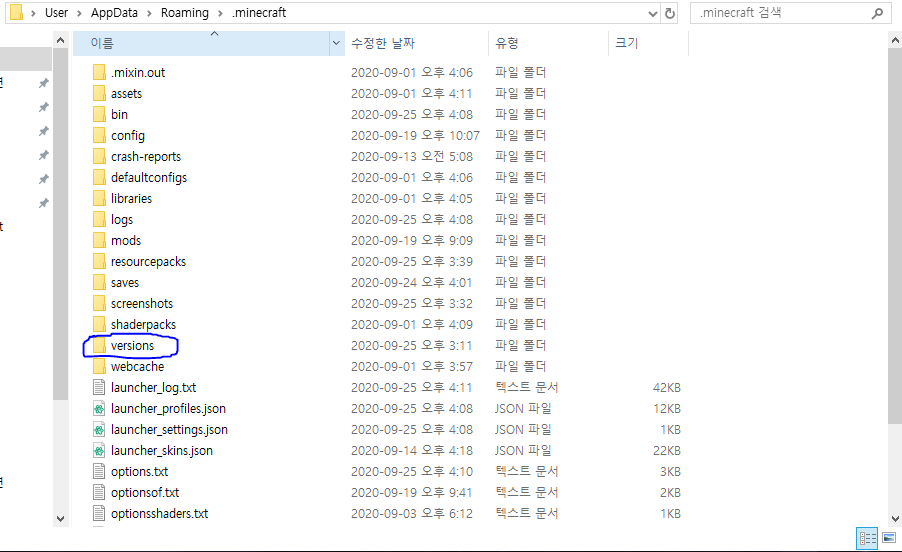Click the 텍스트 문서 type of options.txt
Viewport: 902px width, 552px height.
526,472
